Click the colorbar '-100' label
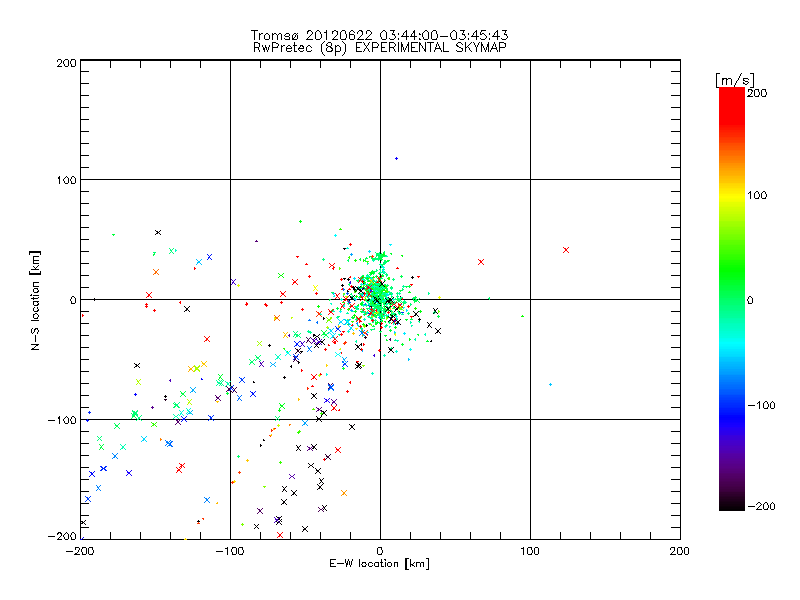This screenshot has height=600, width=800. click(x=761, y=405)
